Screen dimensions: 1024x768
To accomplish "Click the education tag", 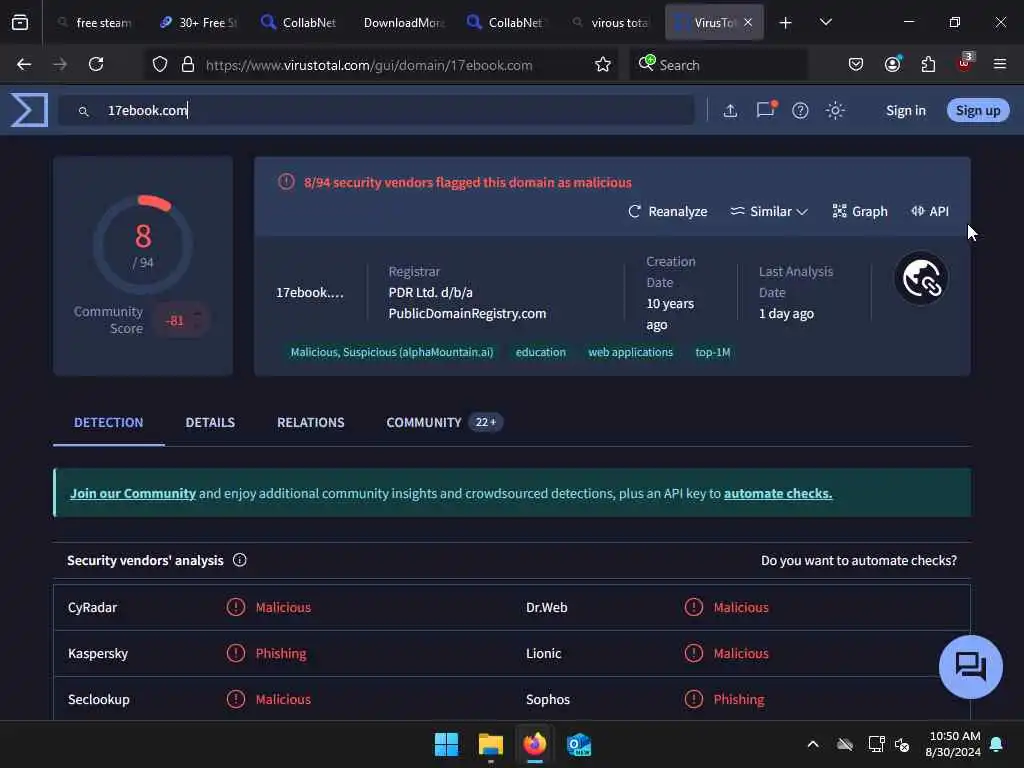I will 541,352.
